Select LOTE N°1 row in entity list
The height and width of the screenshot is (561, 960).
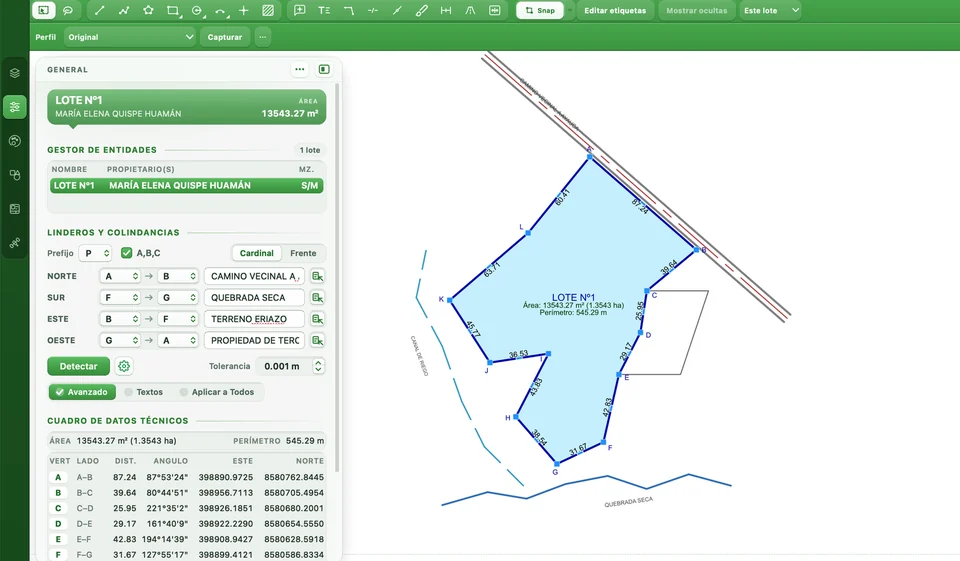click(x=186, y=186)
